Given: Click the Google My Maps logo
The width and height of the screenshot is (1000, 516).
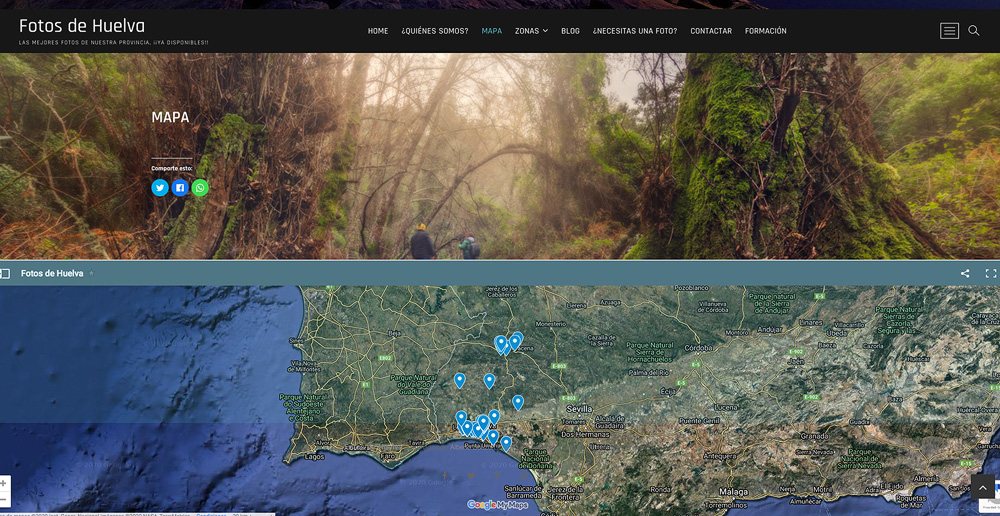Looking at the screenshot, I should click(x=497, y=505).
